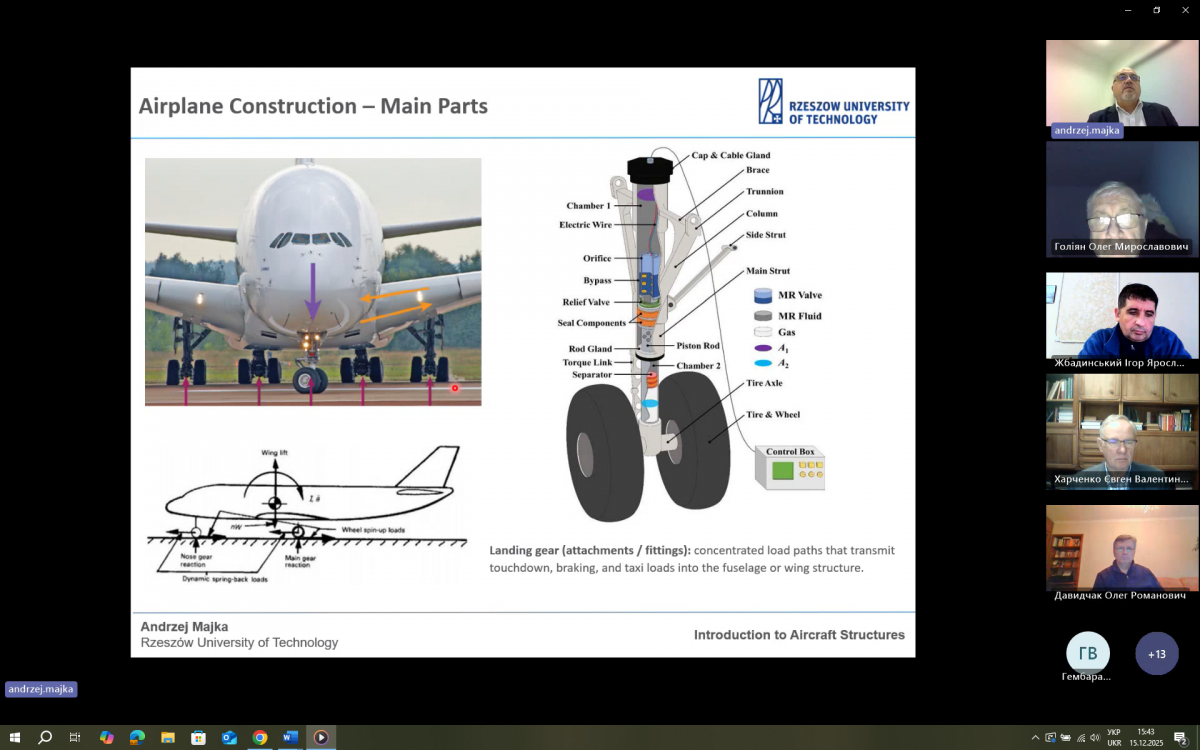Open the Windows Start menu
This screenshot has height=750, width=1200.
(15, 738)
